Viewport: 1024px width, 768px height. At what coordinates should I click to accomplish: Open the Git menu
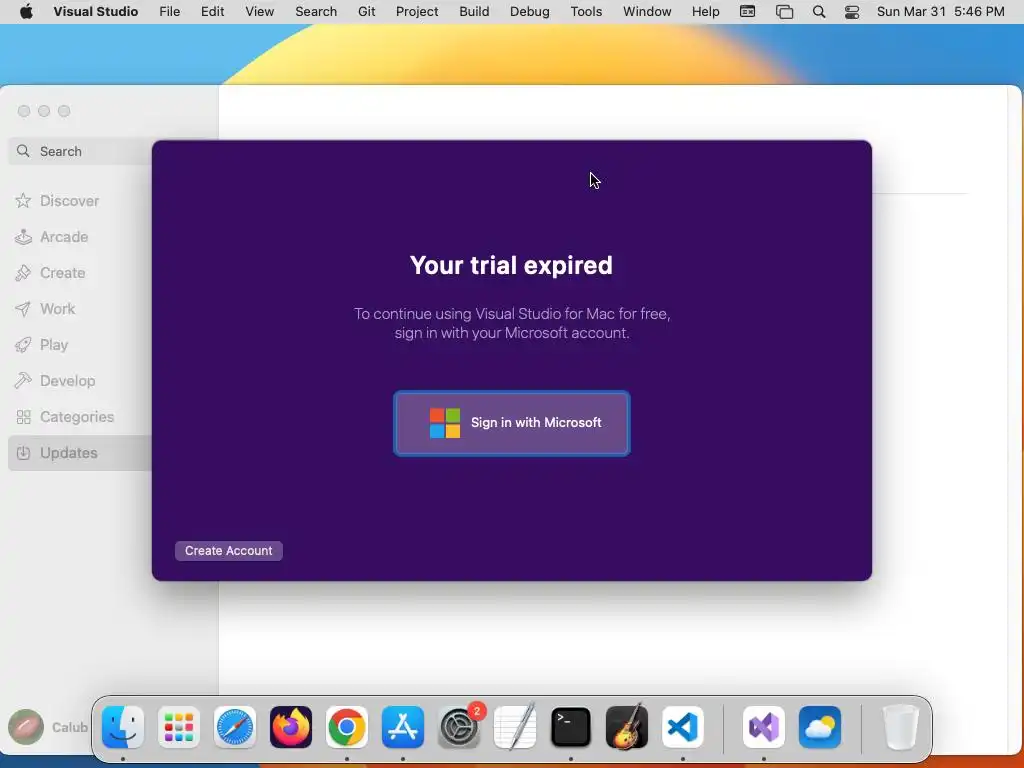coord(366,12)
